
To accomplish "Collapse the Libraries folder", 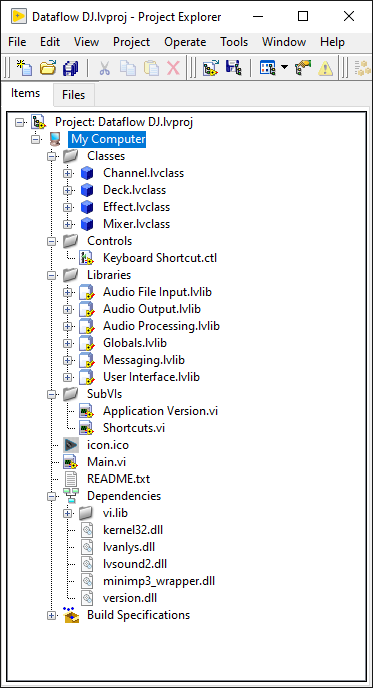I will pyautogui.click(x=52, y=275).
